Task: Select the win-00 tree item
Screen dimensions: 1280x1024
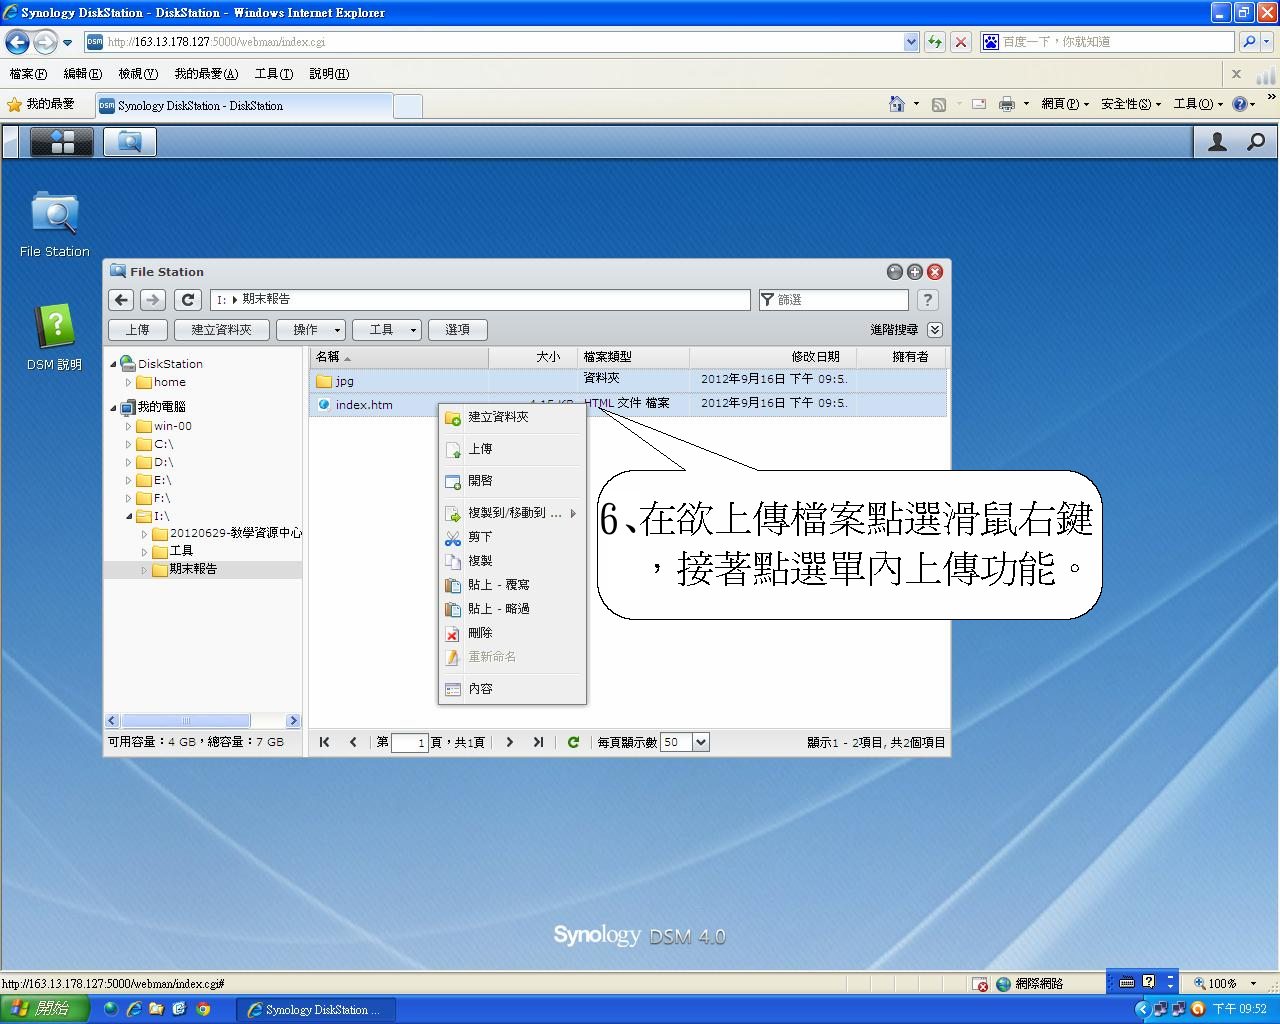Action: tap(172, 426)
